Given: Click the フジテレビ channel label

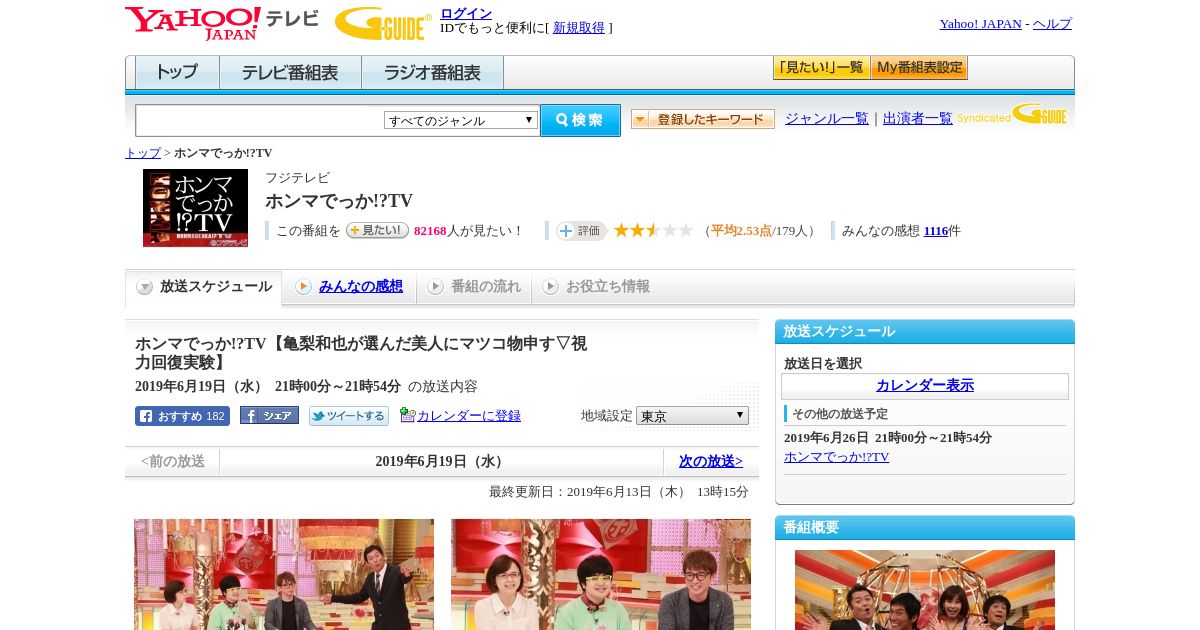Looking at the screenshot, I should (x=297, y=178).
